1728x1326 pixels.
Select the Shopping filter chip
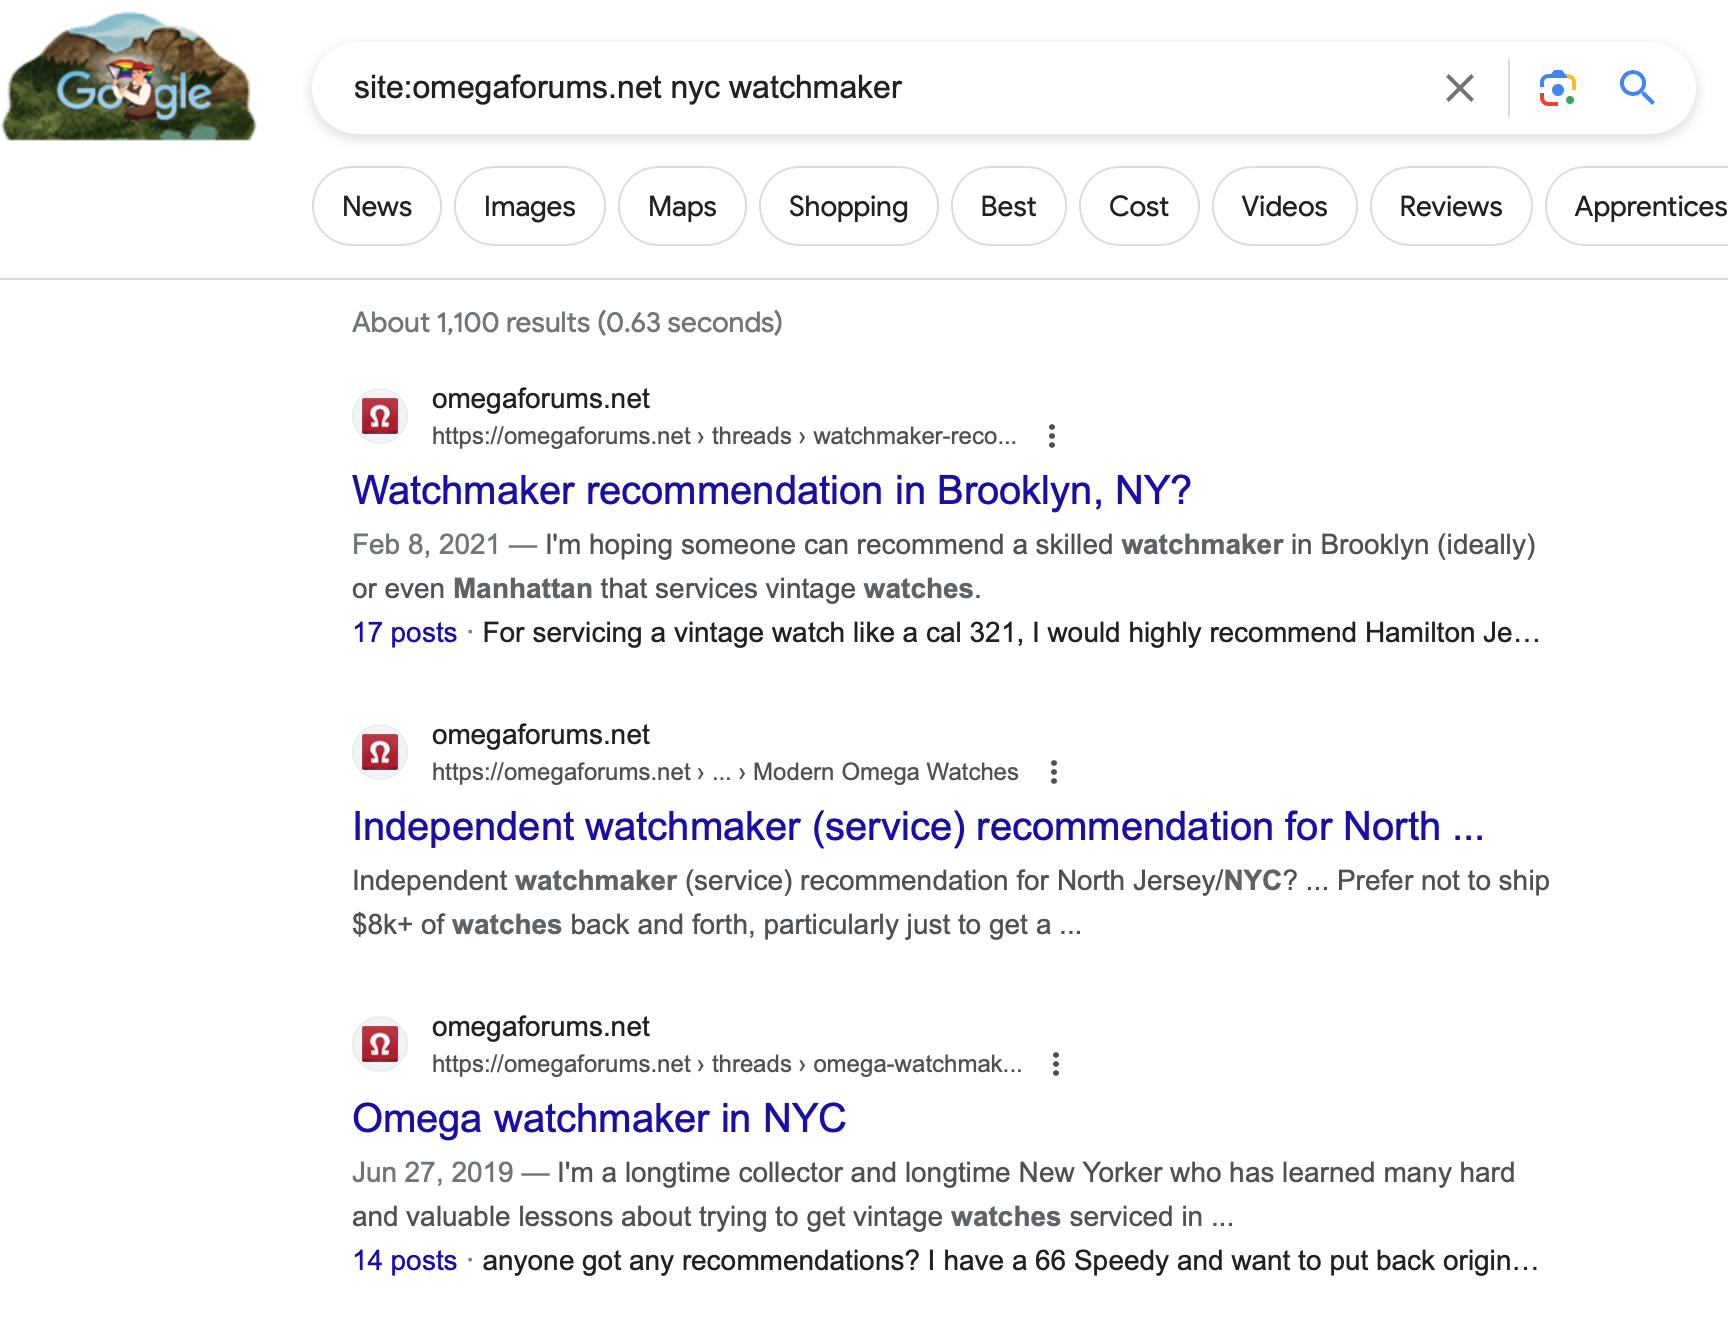[848, 206]
